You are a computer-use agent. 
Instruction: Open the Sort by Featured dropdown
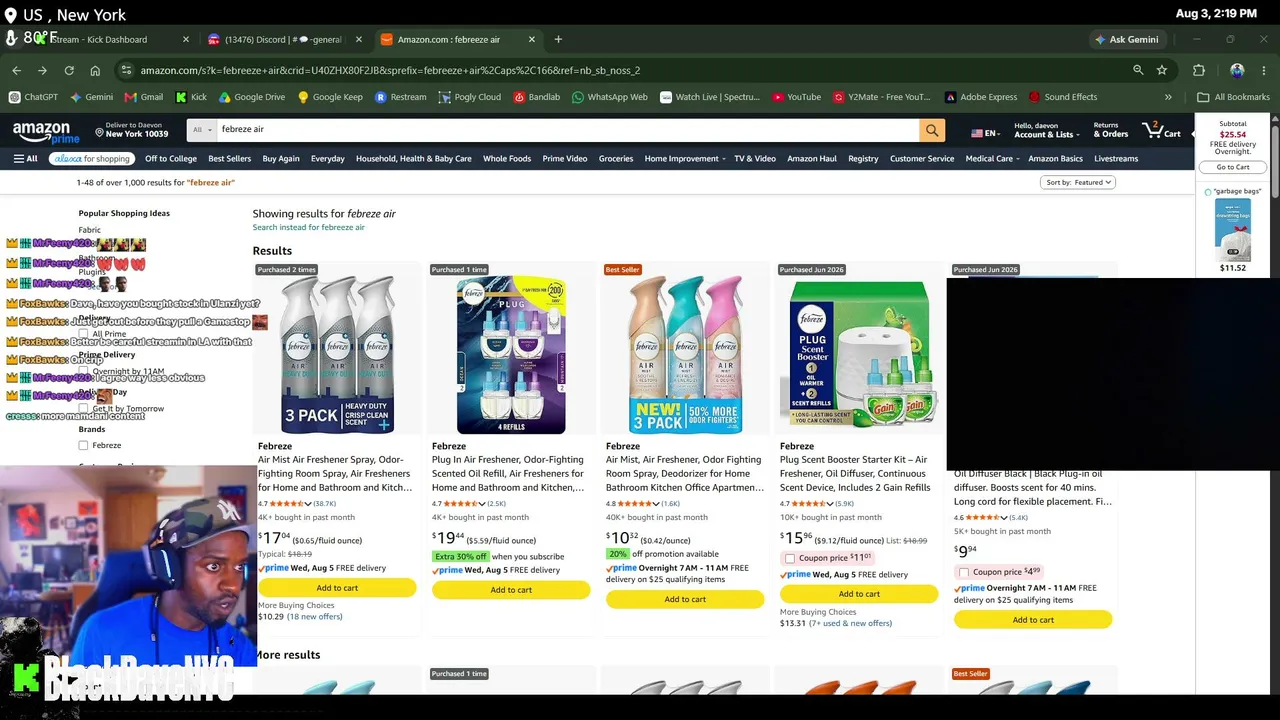[x=1078, y=182]
